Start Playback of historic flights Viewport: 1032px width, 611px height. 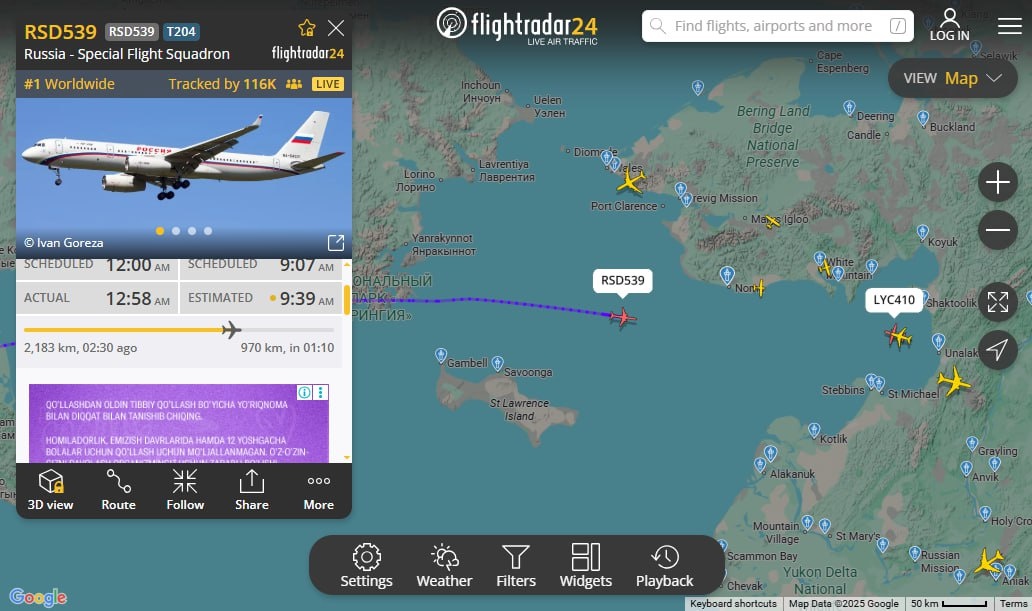pos(665,566)
